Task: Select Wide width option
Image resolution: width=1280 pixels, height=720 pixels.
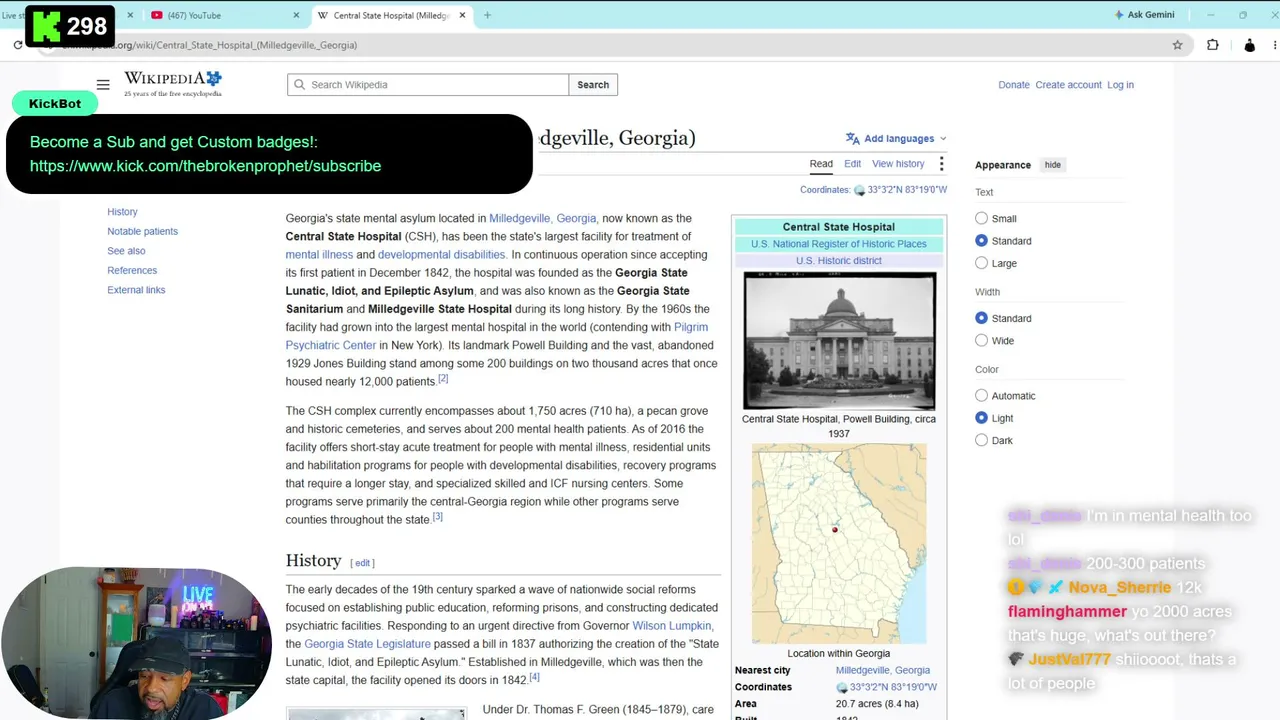Action: point(981,341)
